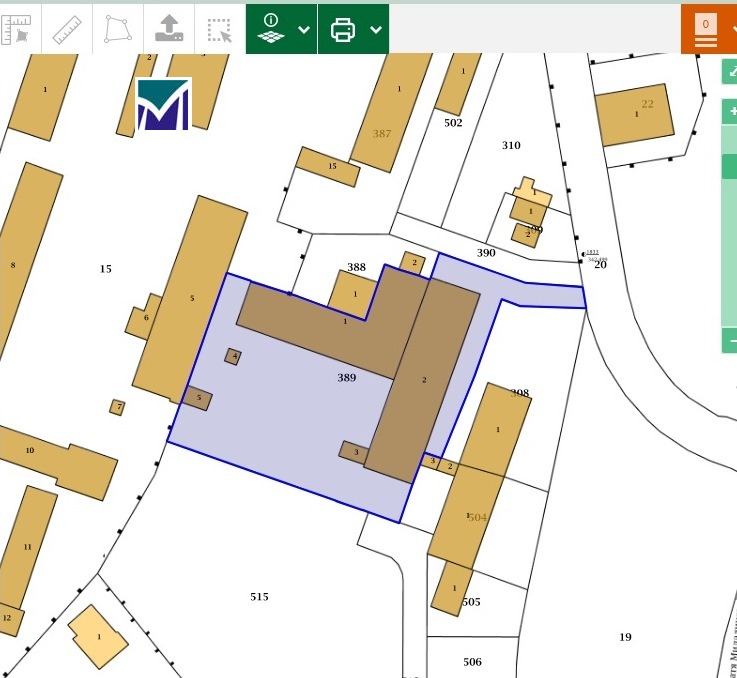Select the coordinate measurement tool

17,29
